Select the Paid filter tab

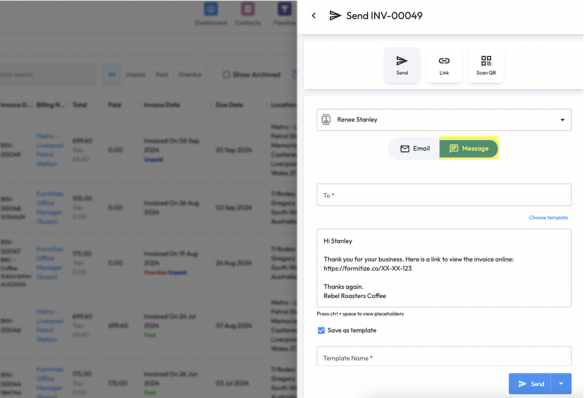click(x=162, y=74)
